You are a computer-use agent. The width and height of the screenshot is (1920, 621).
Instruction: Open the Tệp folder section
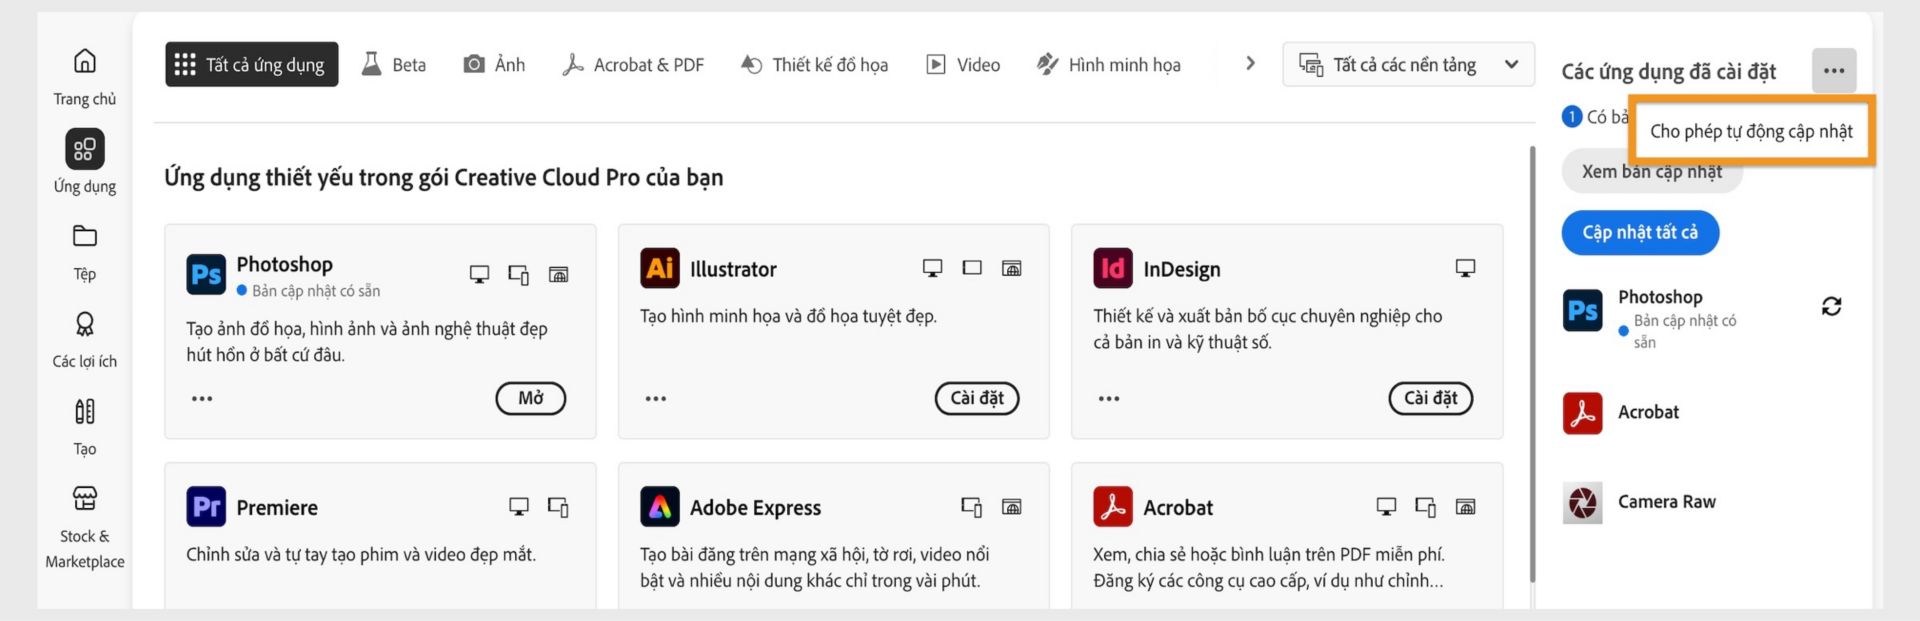pyautogui.click(x=85, y=252)
